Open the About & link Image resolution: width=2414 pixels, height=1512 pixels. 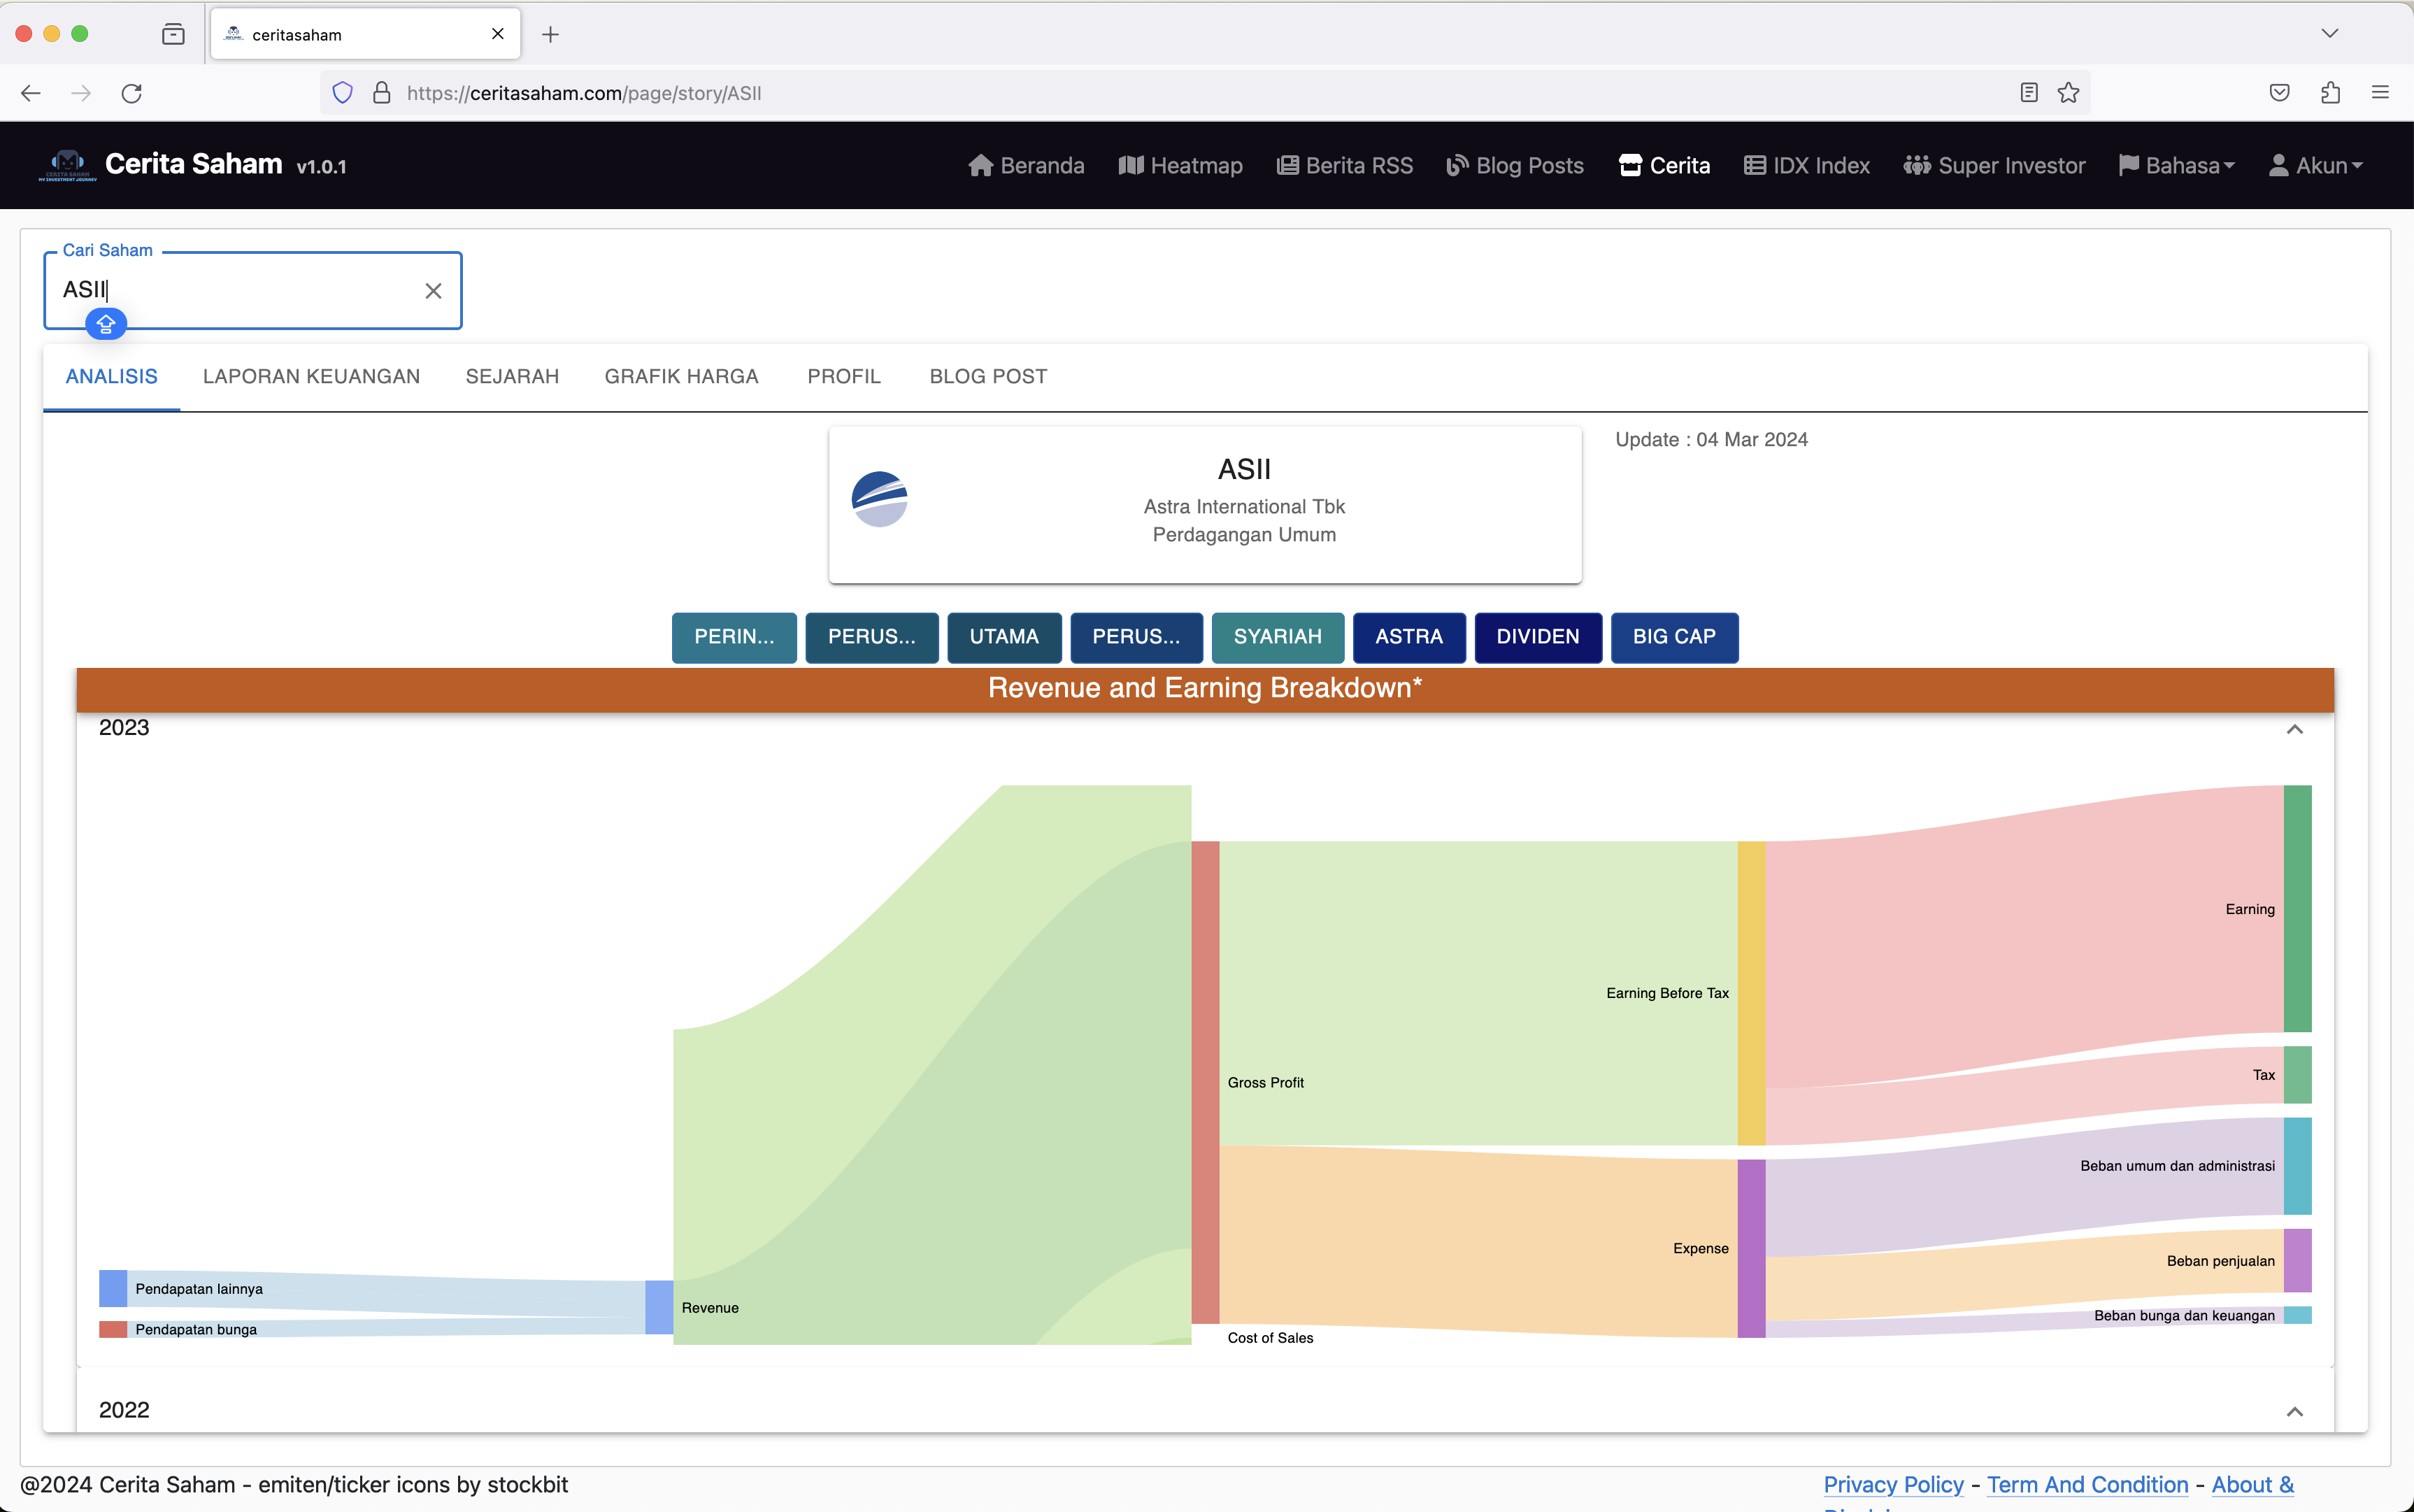click(2252, 1484)
